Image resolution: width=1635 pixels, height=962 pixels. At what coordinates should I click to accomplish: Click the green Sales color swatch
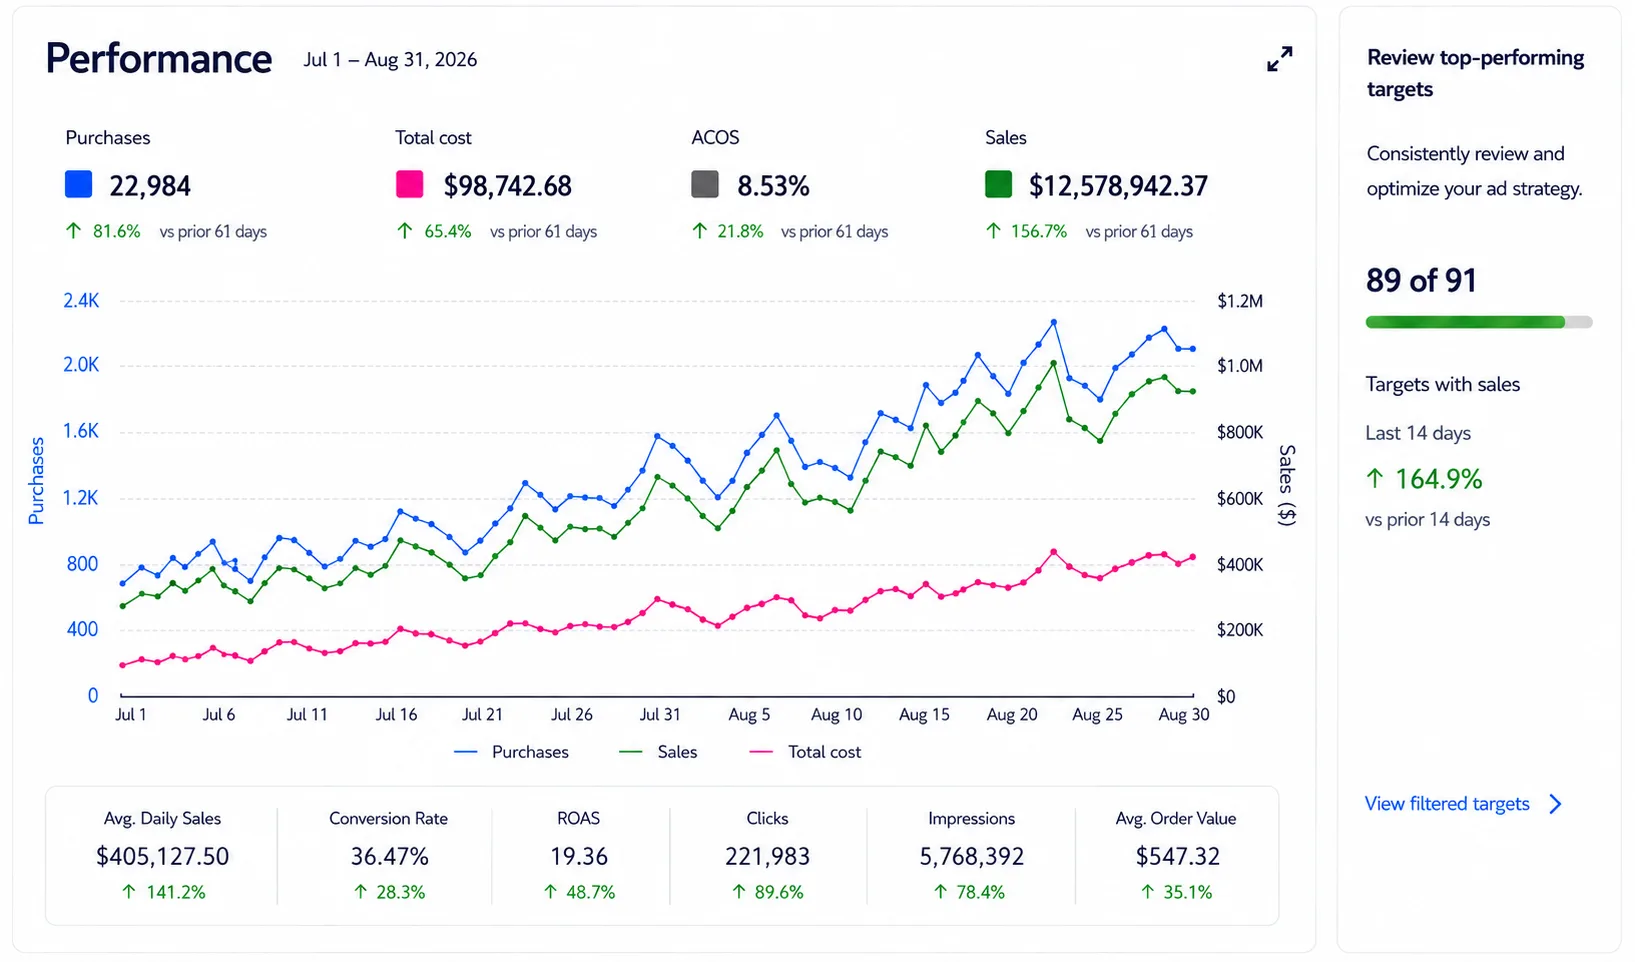point(998,184)
